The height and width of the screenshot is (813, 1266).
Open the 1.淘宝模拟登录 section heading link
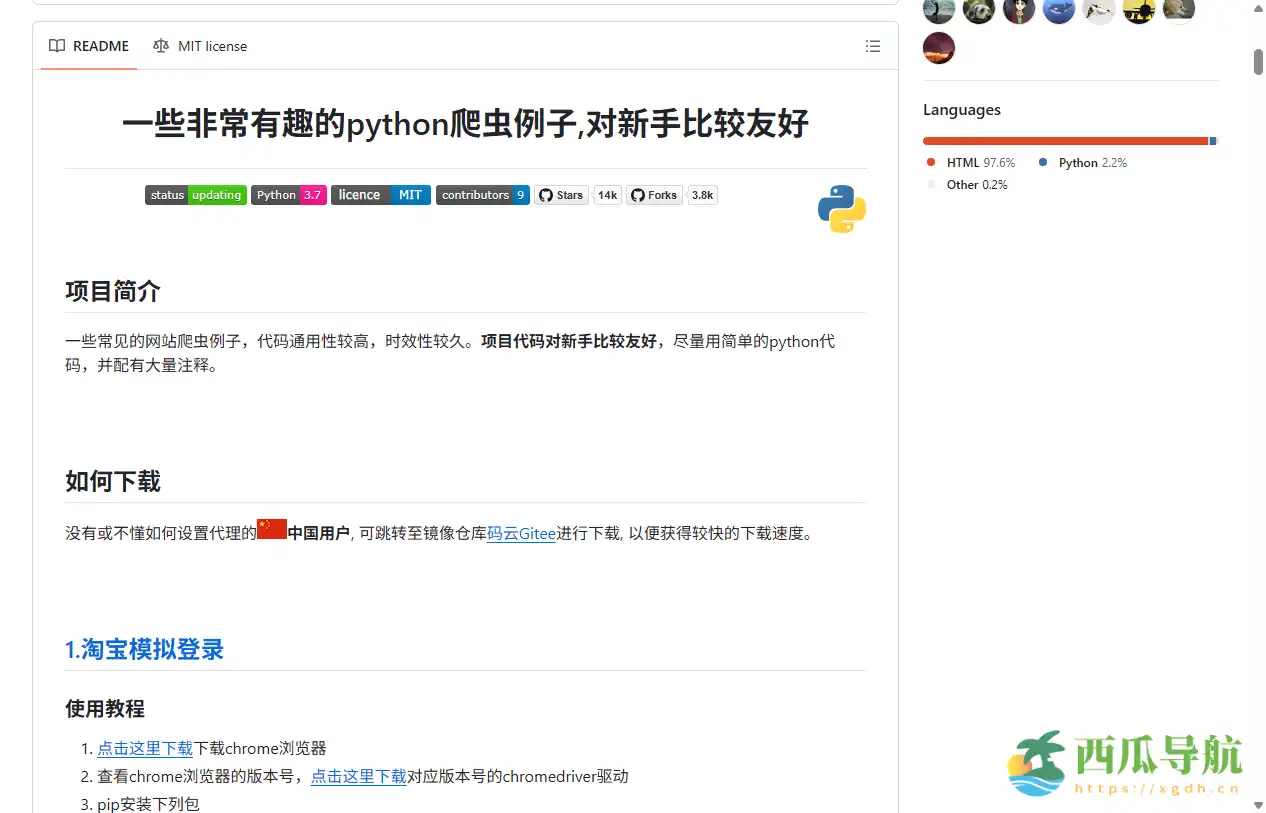[144, 649]
